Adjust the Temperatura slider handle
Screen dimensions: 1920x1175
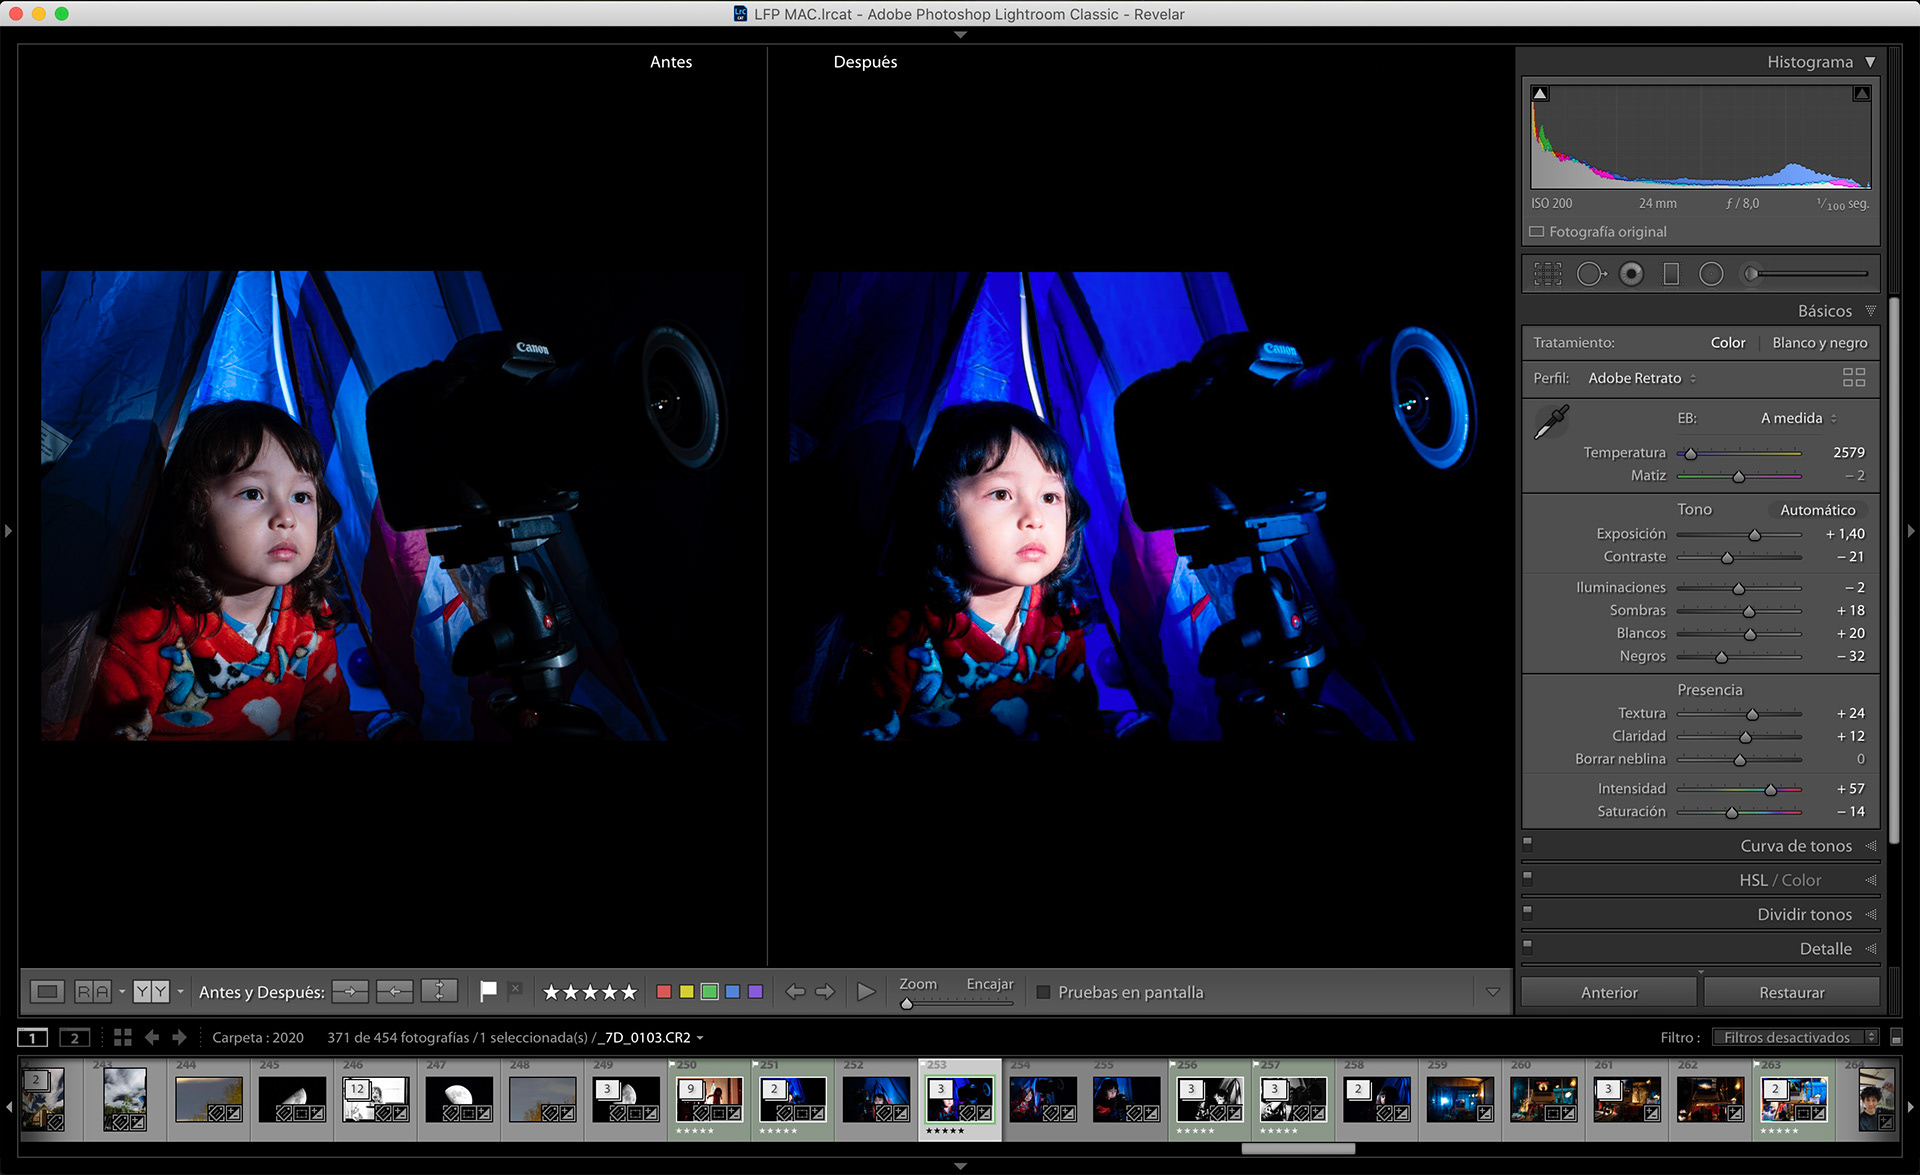[x=1690, y=453]
